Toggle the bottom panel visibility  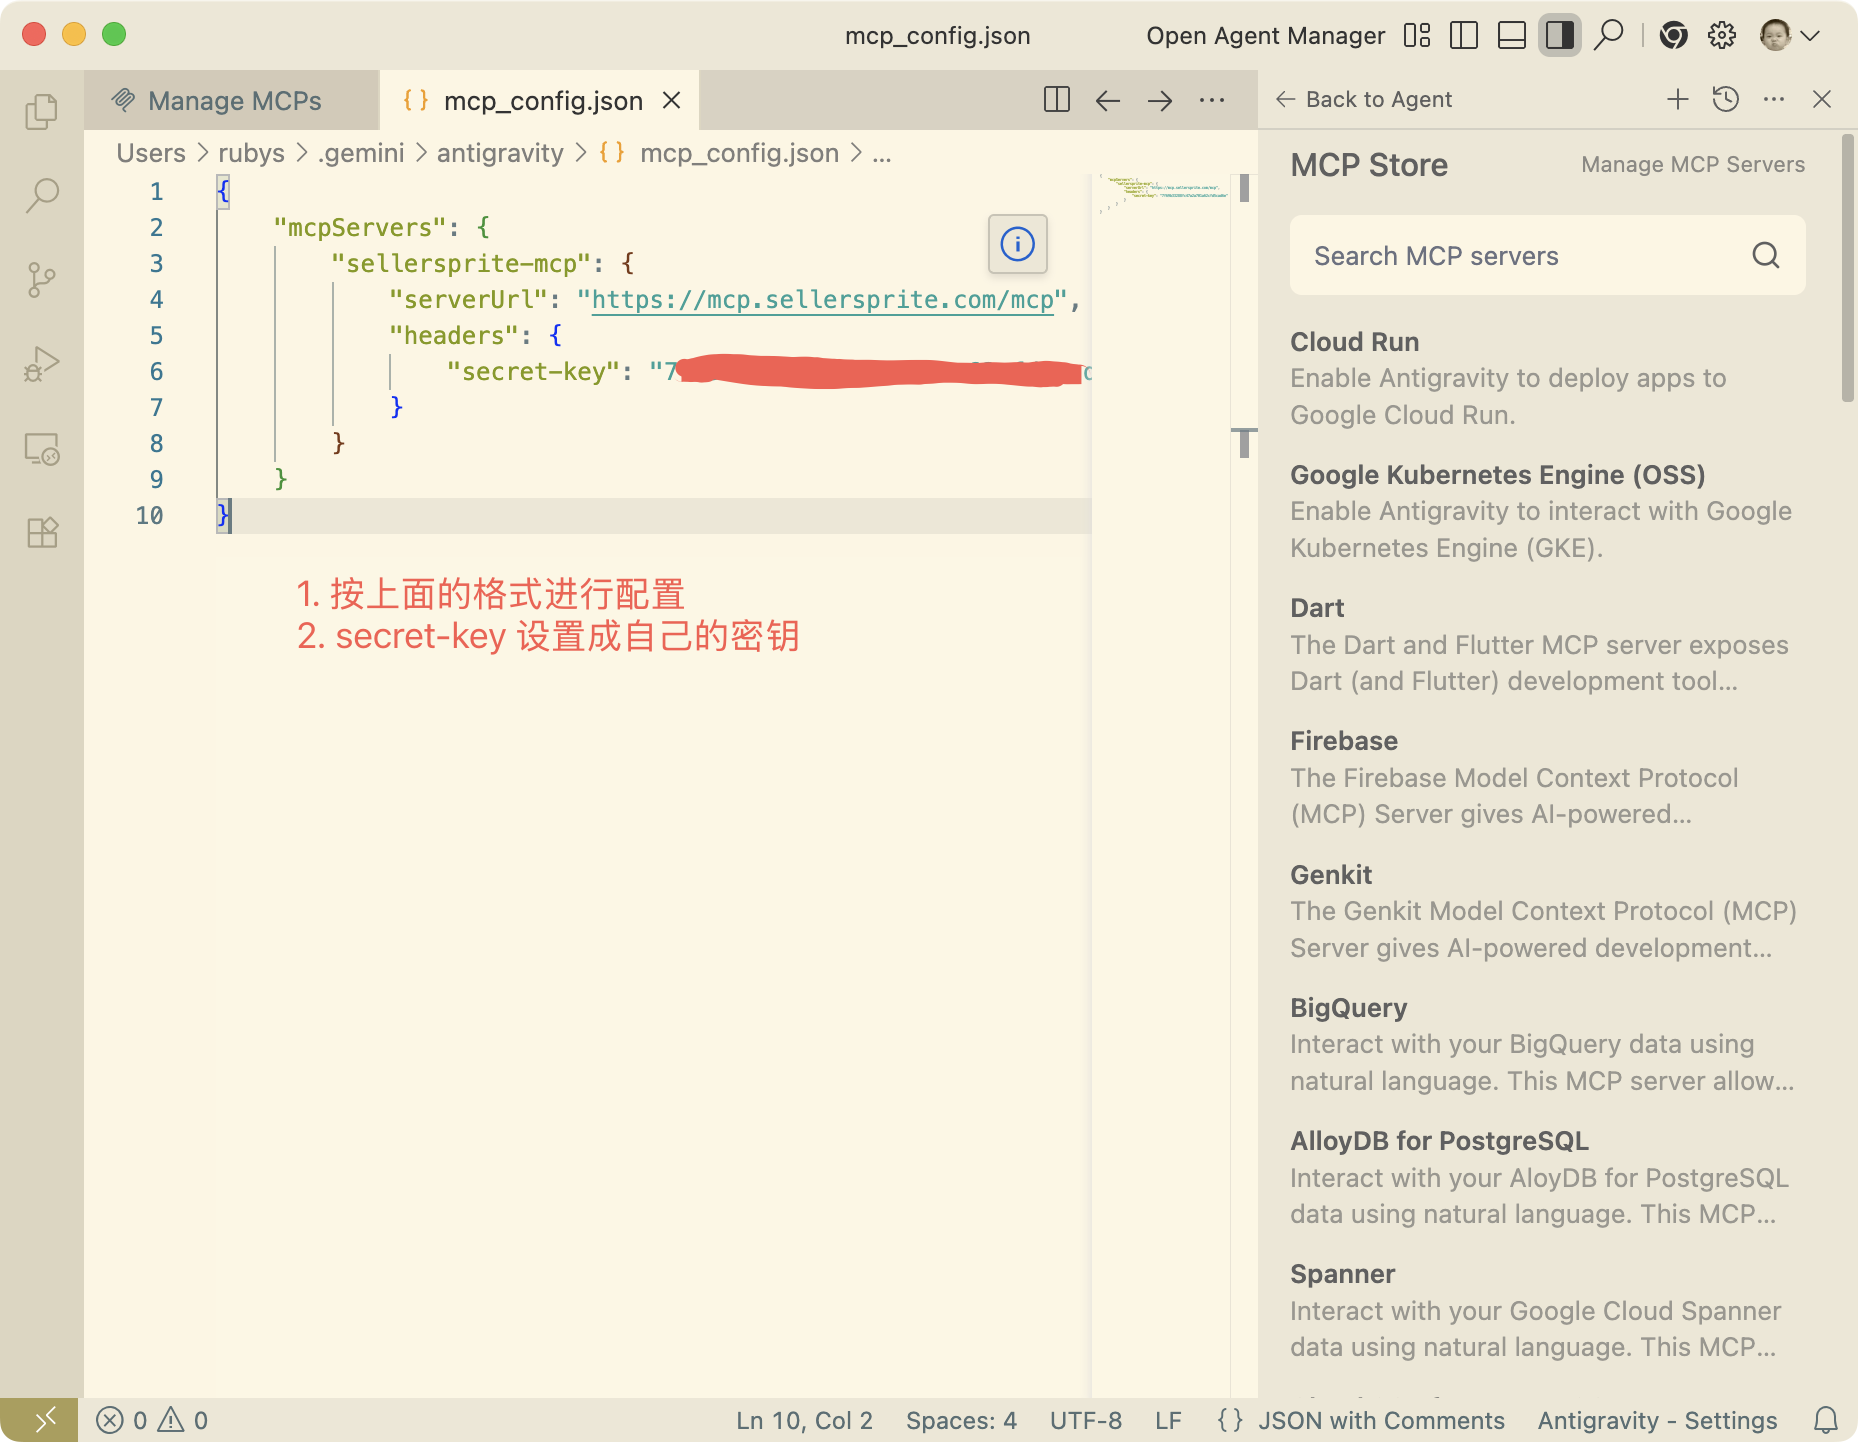click(x=1511, y=36)
